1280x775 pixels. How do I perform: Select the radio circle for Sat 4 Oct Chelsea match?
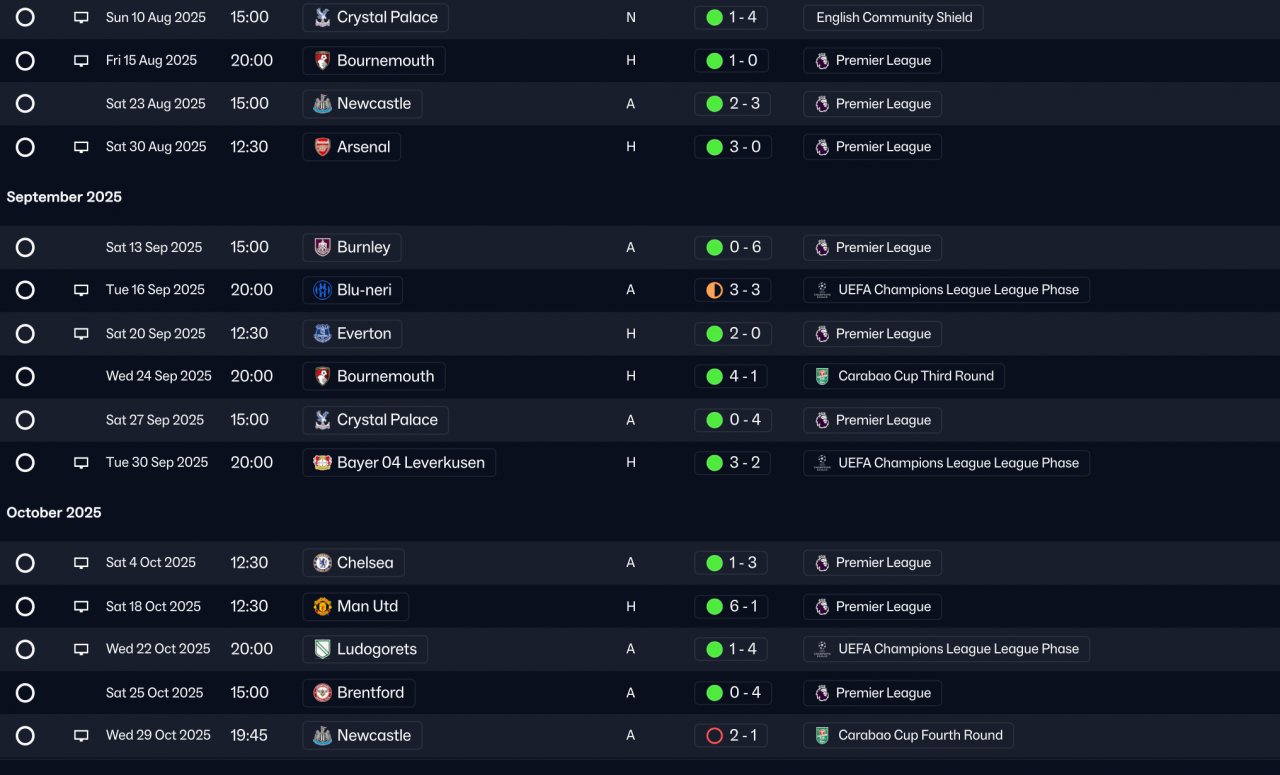coord(25,563)
